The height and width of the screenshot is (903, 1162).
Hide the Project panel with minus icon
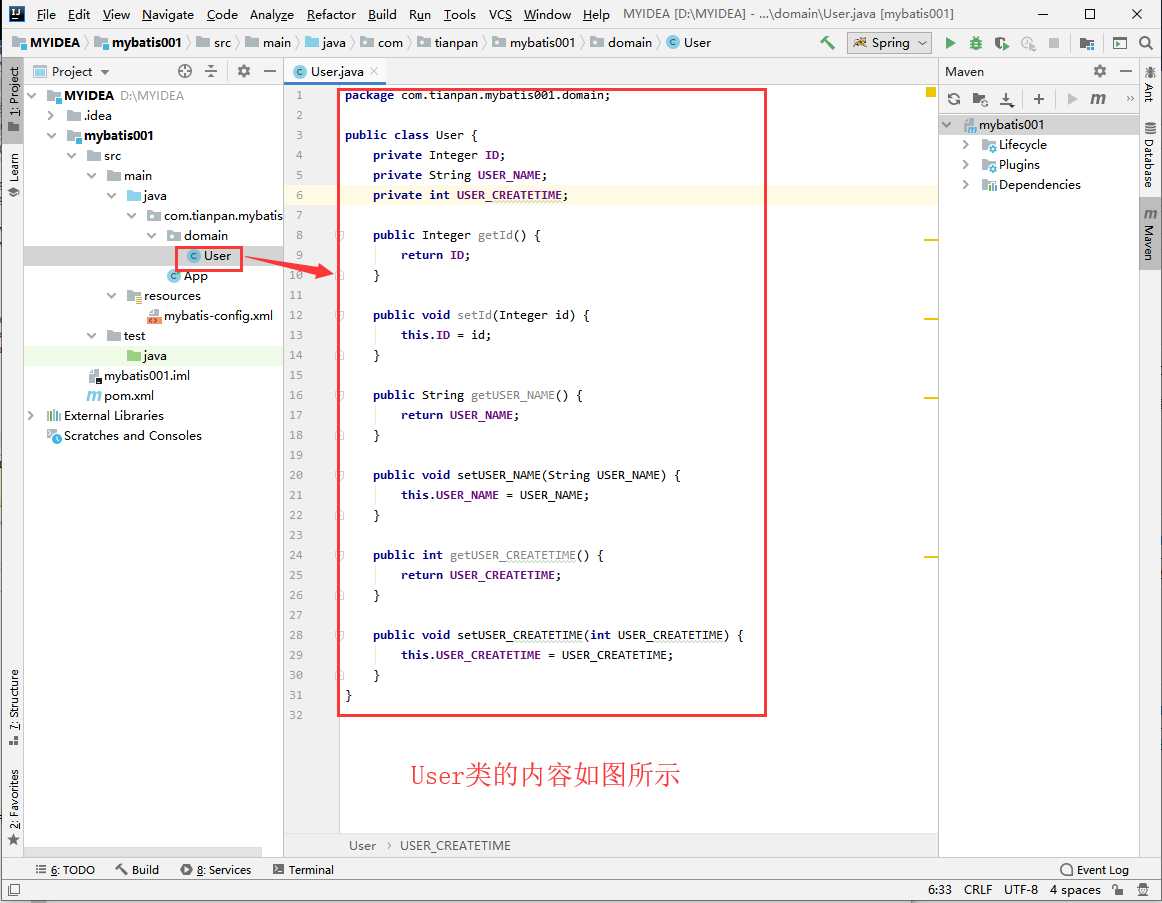pos(270,71)
